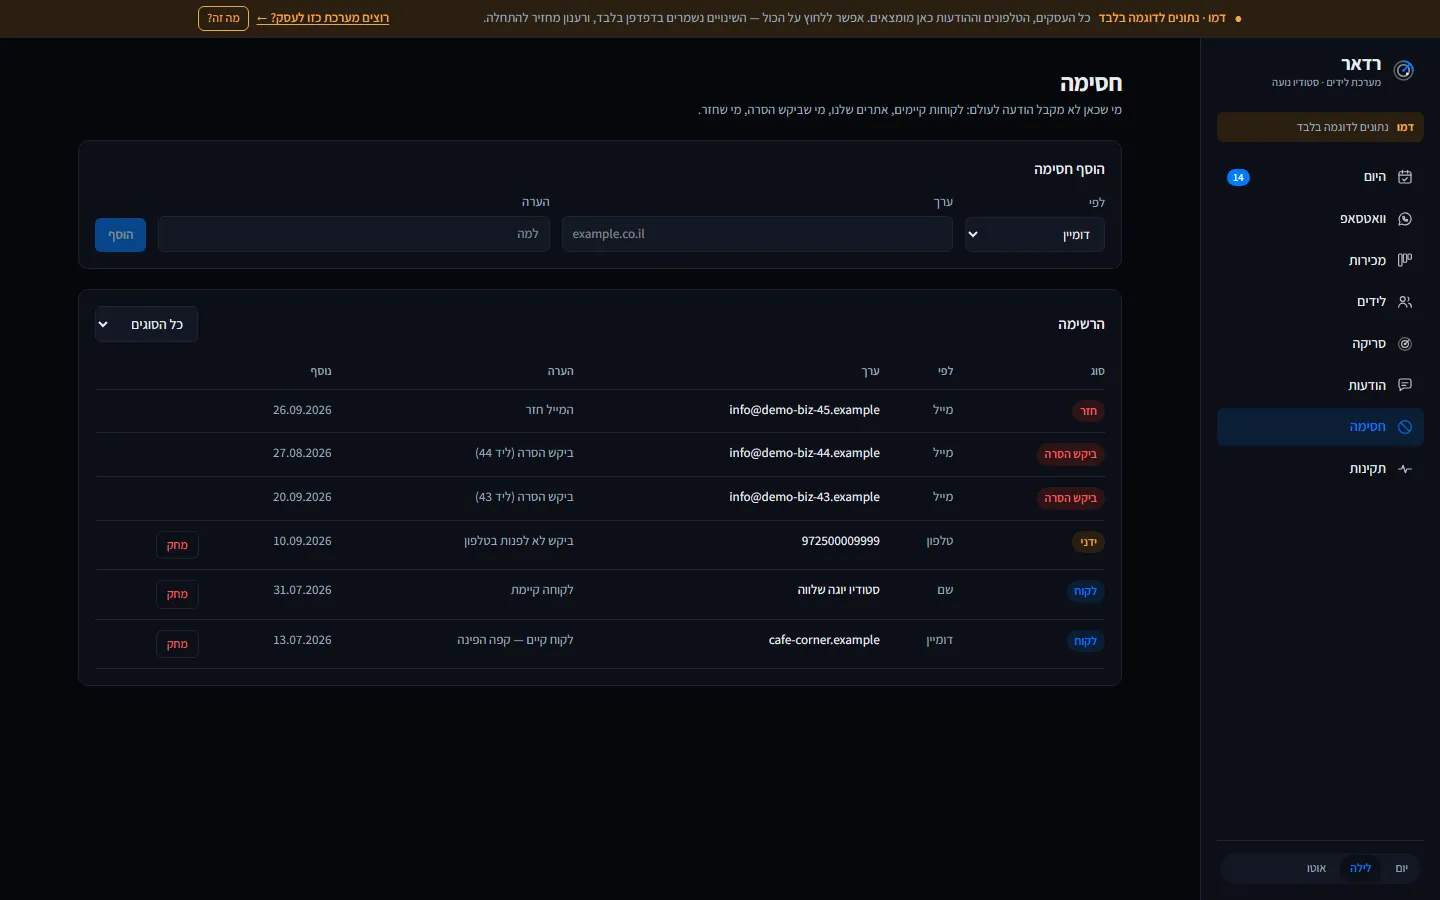The image size is (1440, 900).
Task: Delete the סטודיו יוגה שלווה block
Action: point(177,594)
